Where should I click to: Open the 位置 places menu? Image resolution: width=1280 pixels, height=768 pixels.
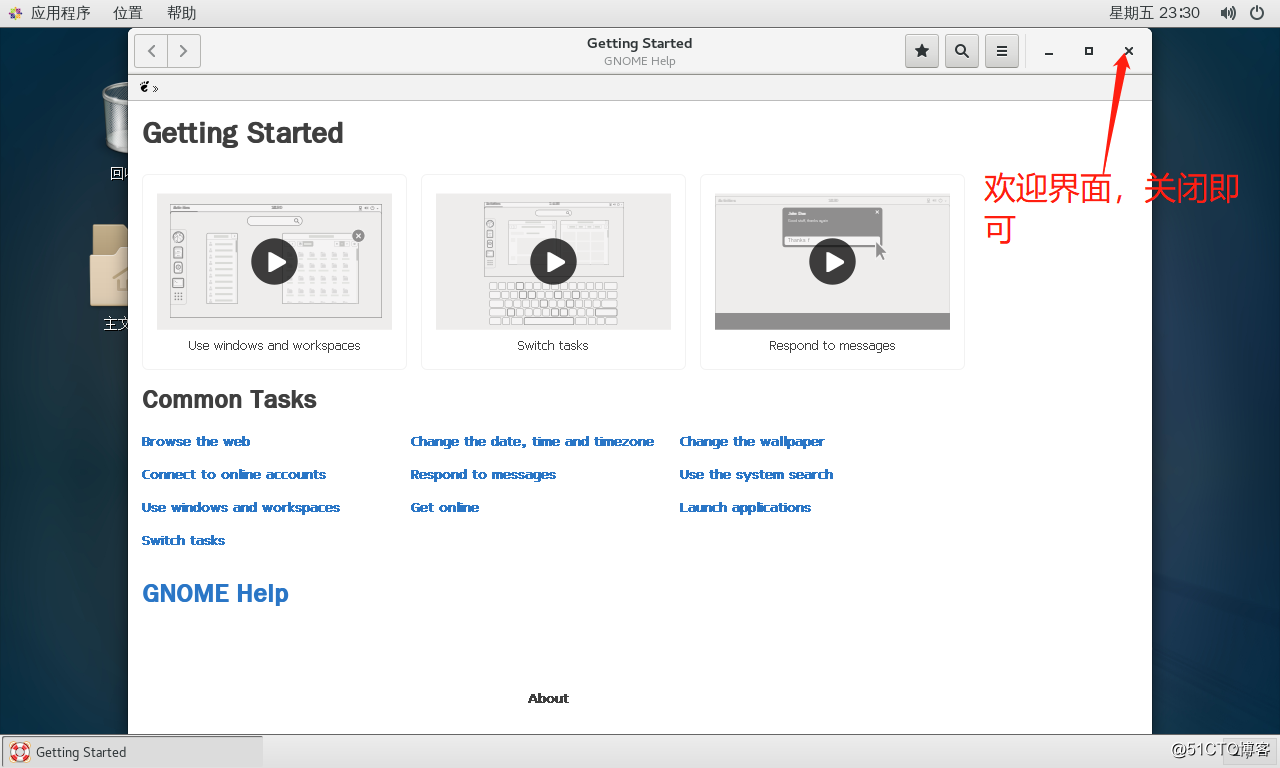[128, 13]
